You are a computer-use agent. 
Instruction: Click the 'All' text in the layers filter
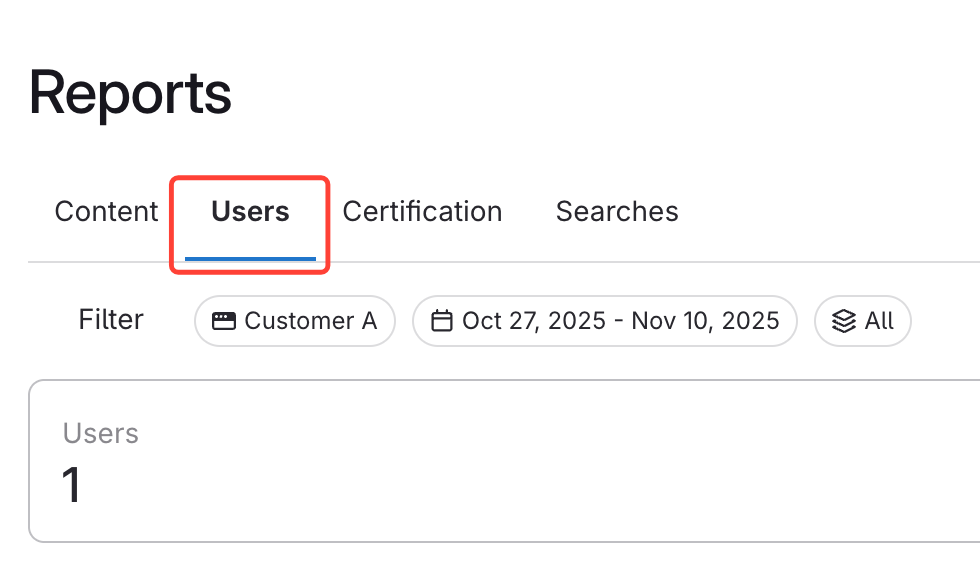[x=879, y=321]
